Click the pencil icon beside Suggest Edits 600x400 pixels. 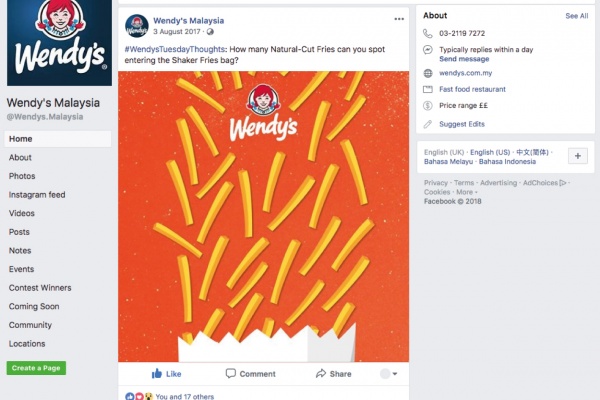(x=428, y=124)
